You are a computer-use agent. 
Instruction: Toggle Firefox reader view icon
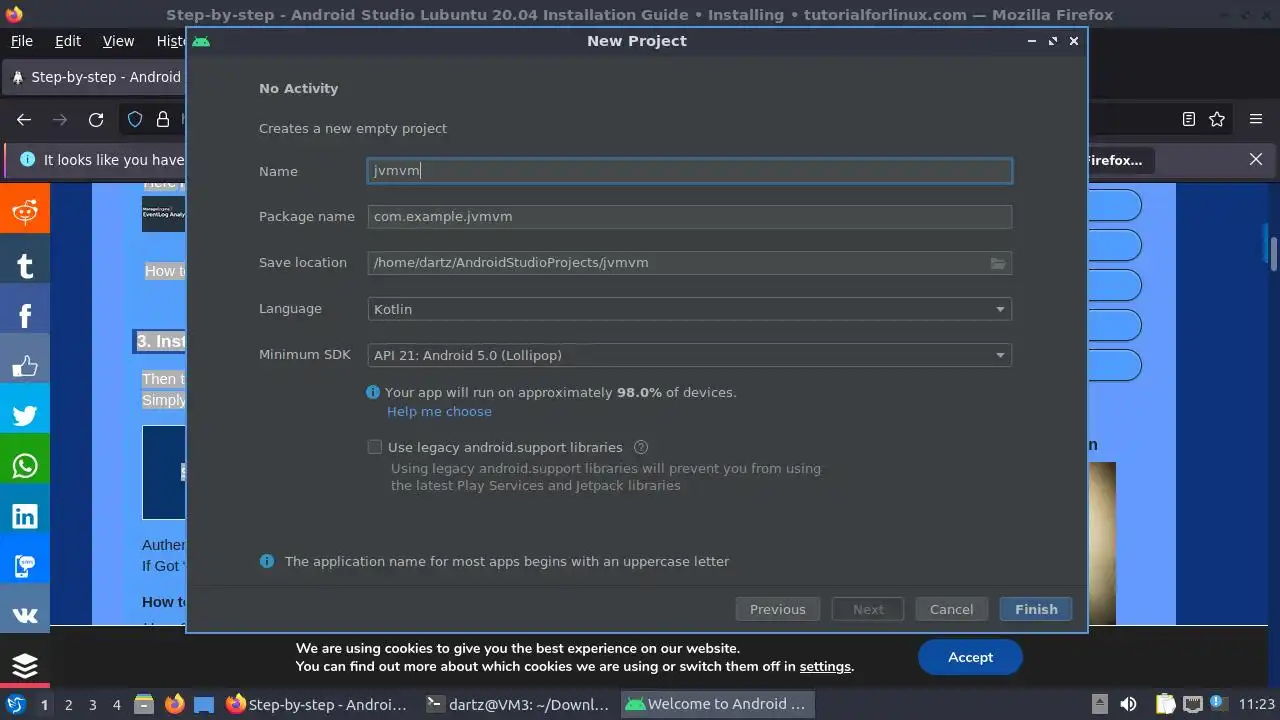[1189, 120]
